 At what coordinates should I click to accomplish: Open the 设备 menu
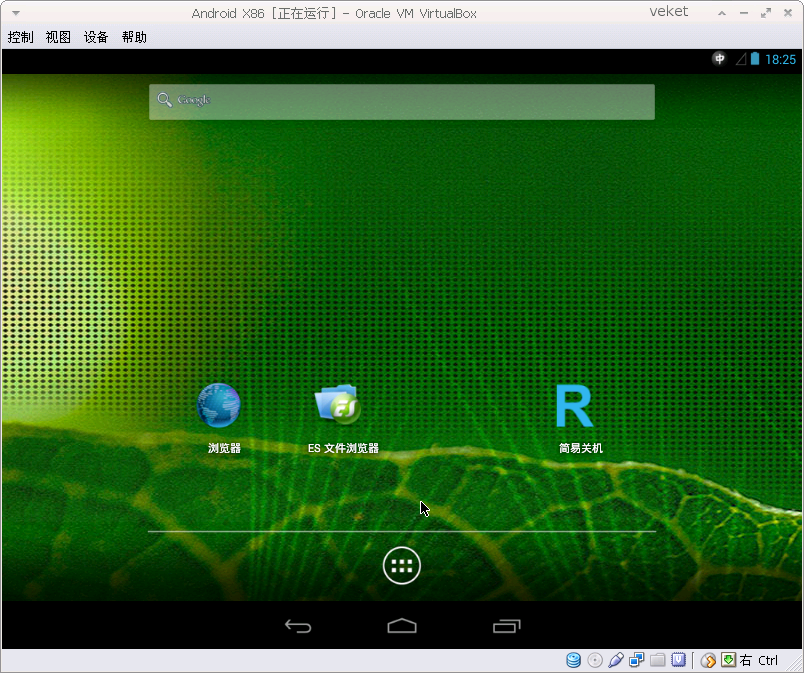[96, 37]
